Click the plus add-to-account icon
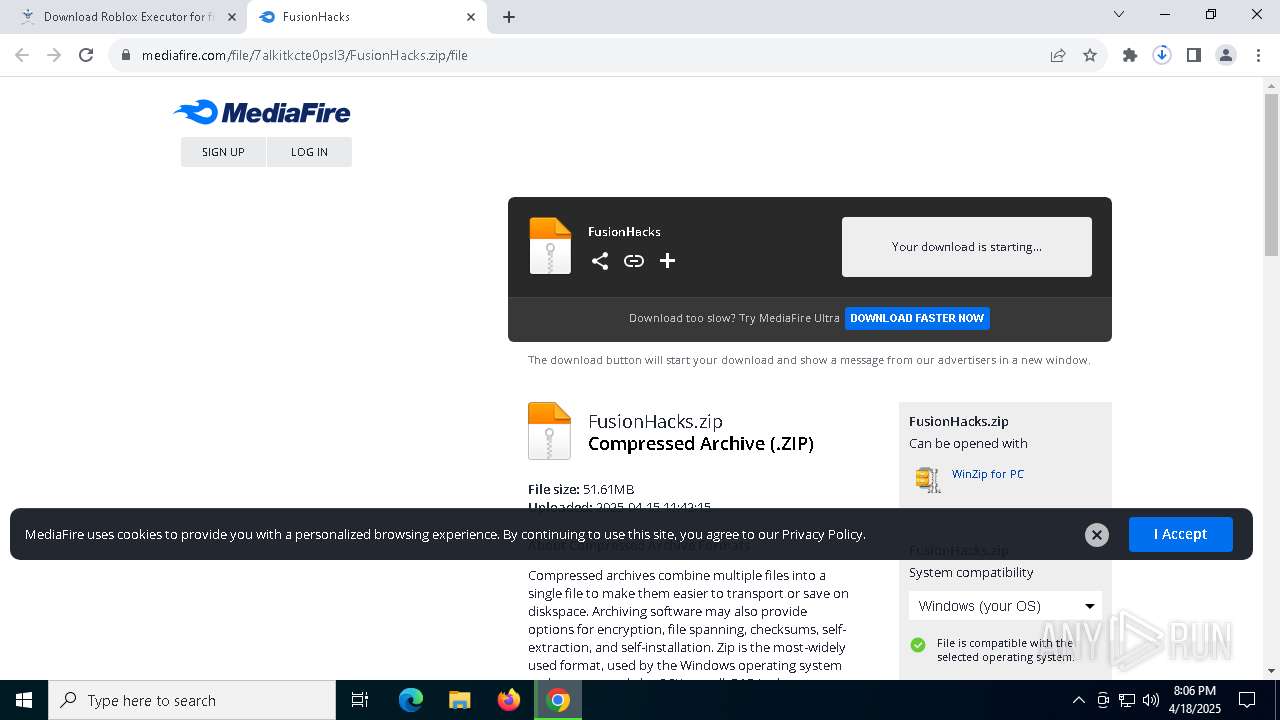 668,261
